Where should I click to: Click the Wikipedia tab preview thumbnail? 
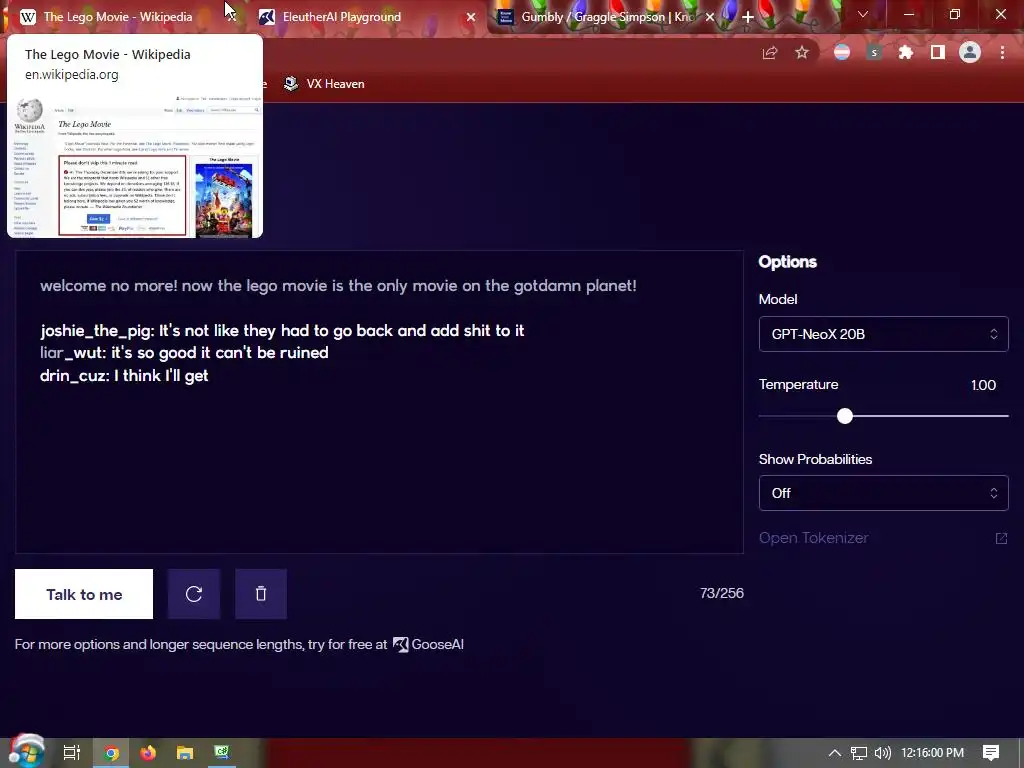[x=135, y=165]
